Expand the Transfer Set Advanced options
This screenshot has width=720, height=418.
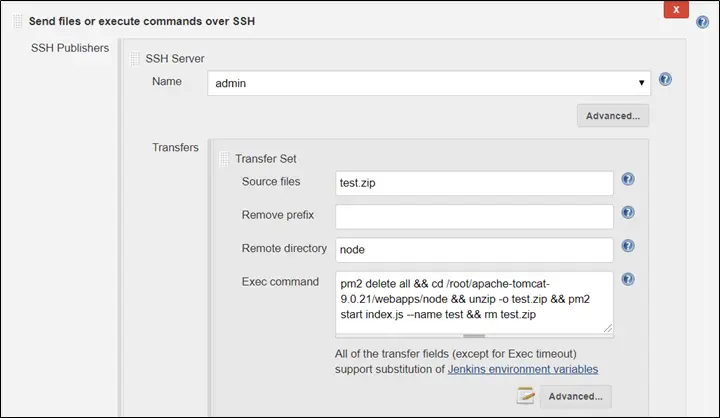575,397
